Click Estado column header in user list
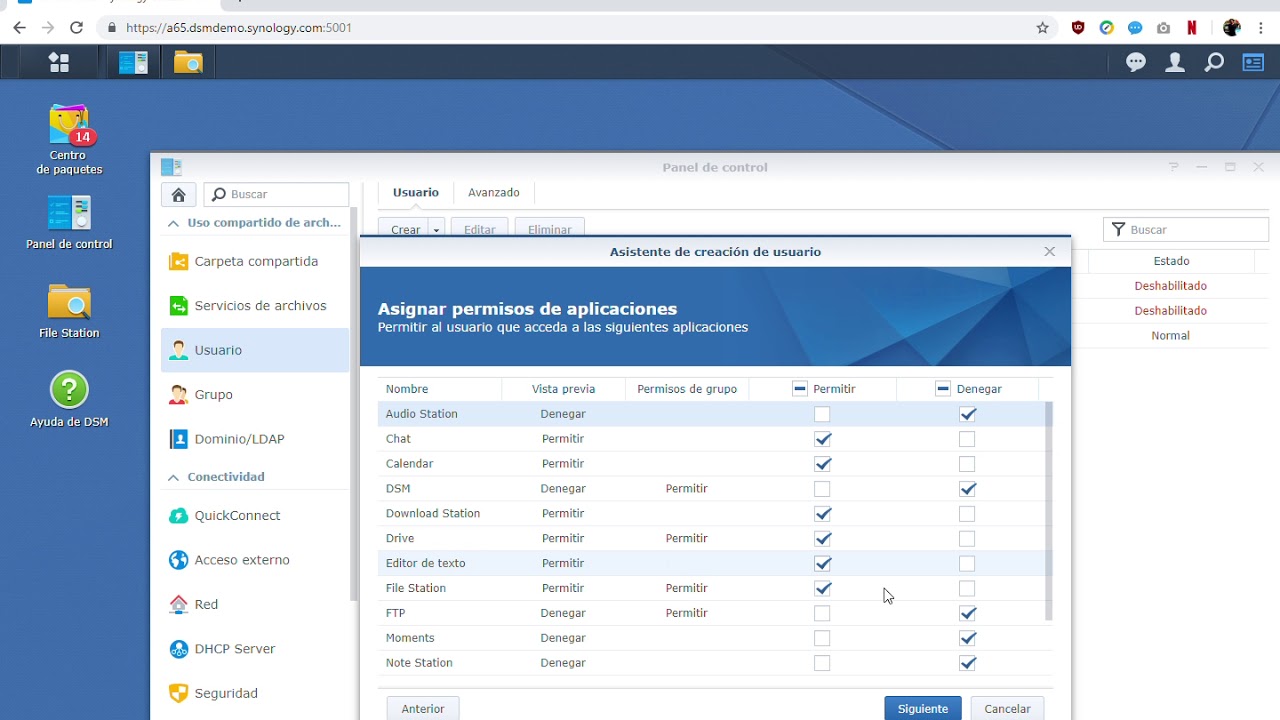1280x720 pixels. click(x=1171, y=261)
